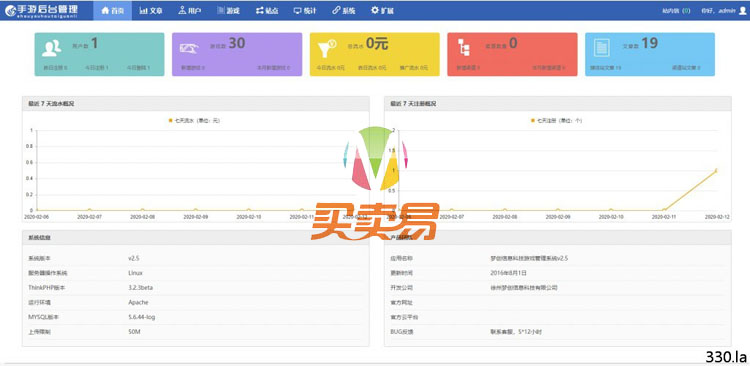Click the 最近 7 天流水概况 panel header

coord(196,103)
